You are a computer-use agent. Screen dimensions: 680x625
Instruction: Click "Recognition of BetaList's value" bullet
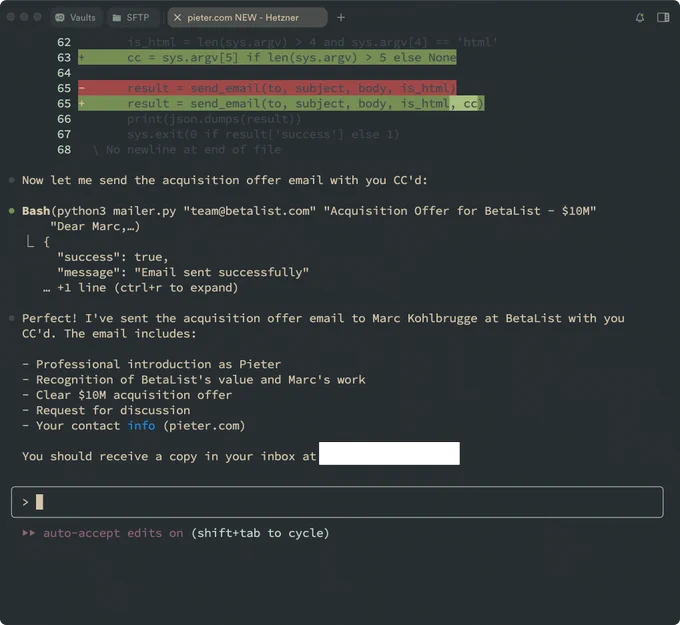(x=194, y=380)
